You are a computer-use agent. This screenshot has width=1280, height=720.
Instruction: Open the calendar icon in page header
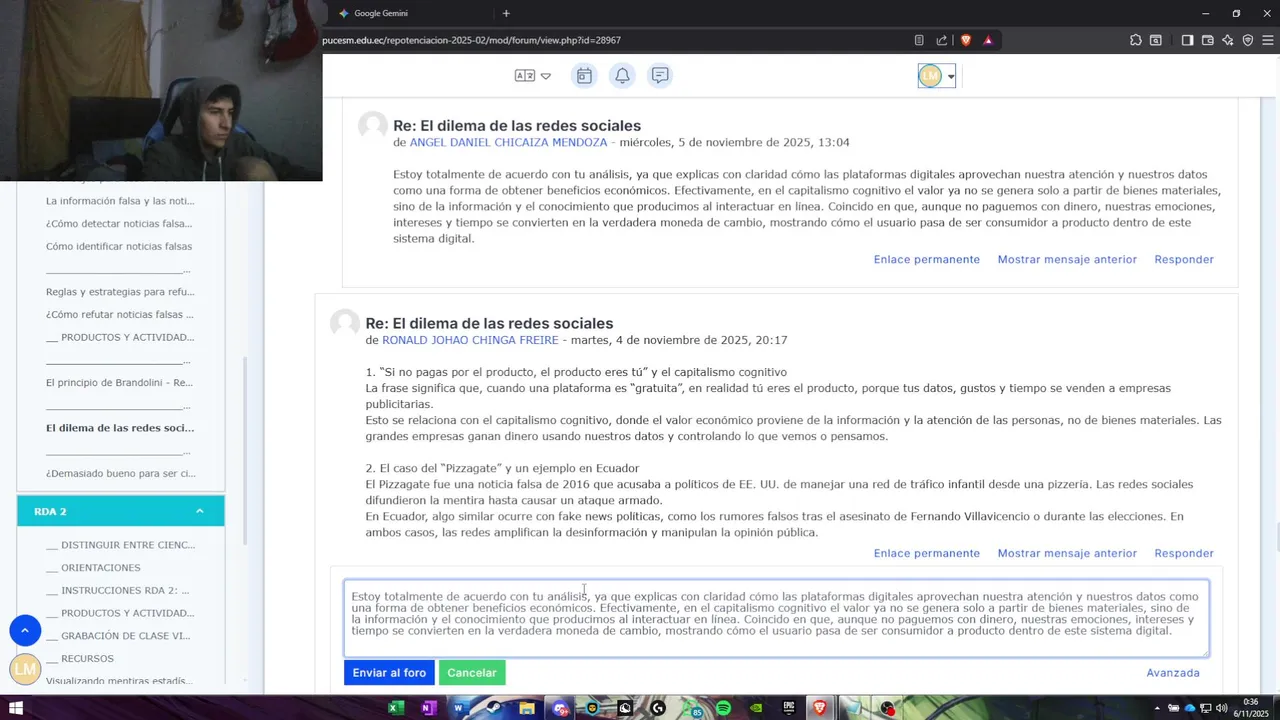tap(584, 76)
